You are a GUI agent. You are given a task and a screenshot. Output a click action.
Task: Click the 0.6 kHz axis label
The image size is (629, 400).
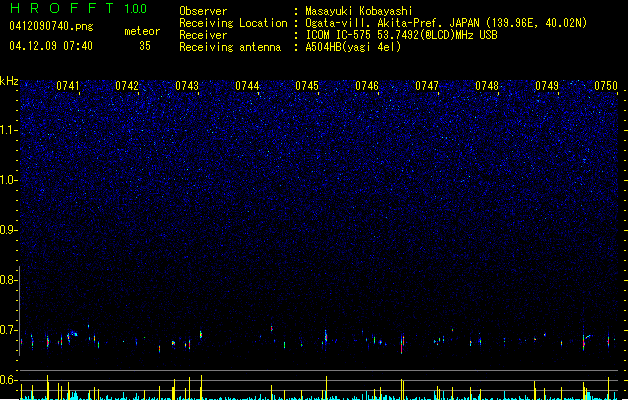pyautogui.click(x=9, y=380)
